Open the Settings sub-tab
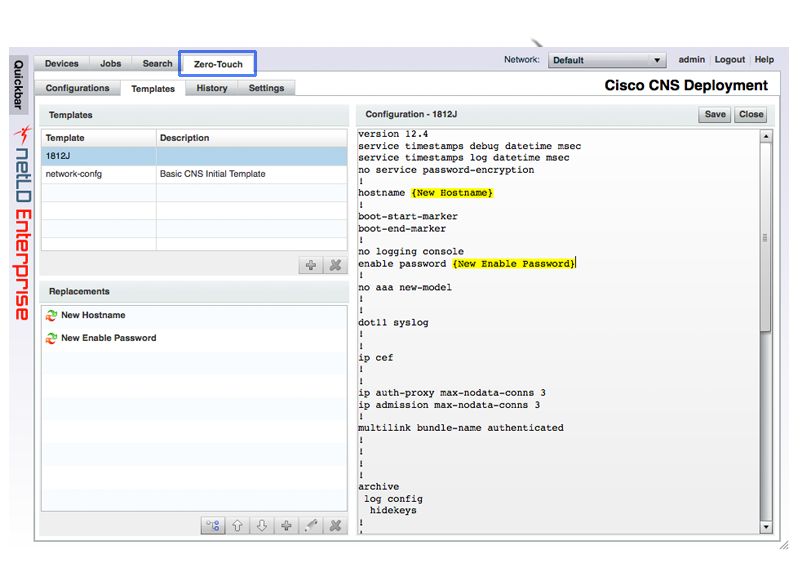The image size is (800, 580). [266, 88]
